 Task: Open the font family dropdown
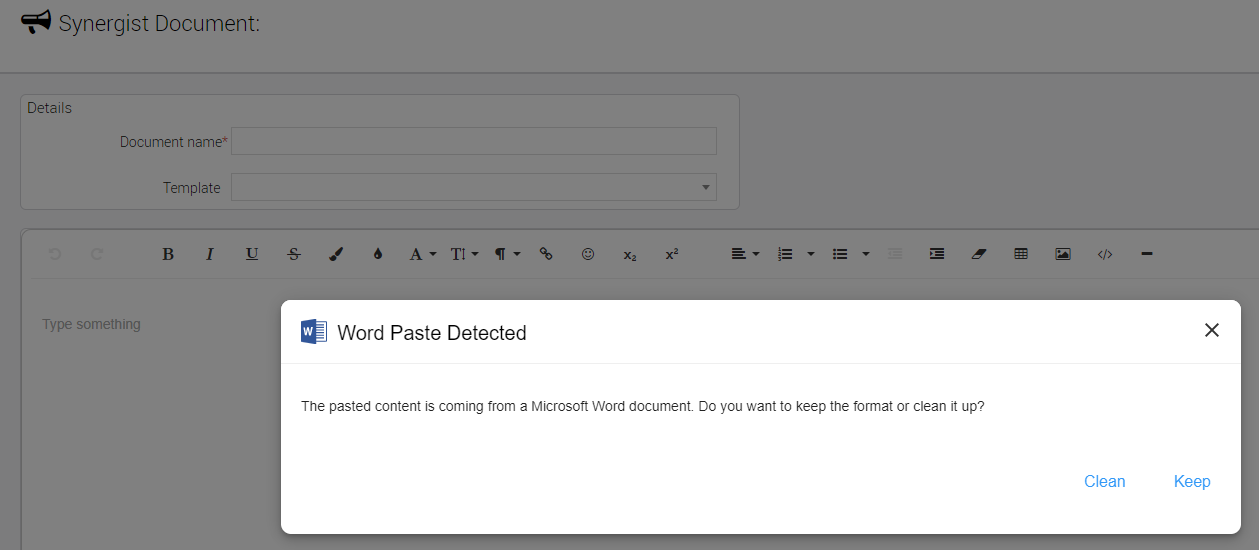pyautogui.click(x=422, y=254)
